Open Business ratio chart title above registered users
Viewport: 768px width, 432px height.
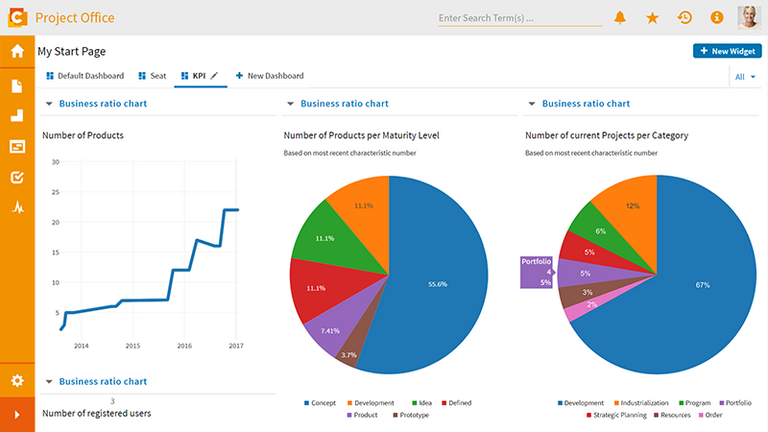point(103,382)
